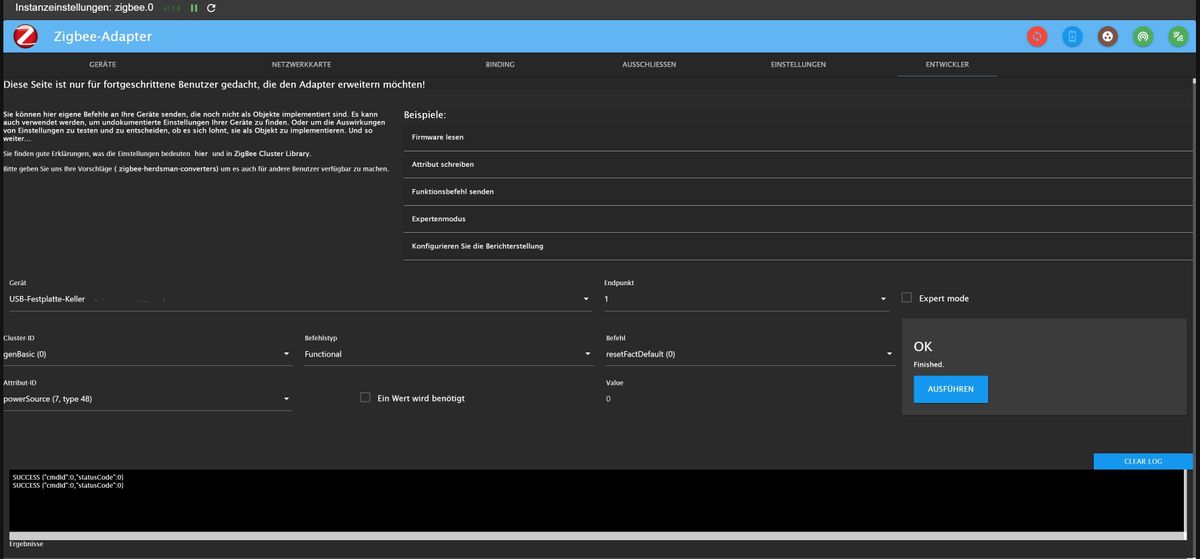The height and width of the screenshot is (559, 1200).
Task: Select the Entwickler tab
Action: coord(947,65)
